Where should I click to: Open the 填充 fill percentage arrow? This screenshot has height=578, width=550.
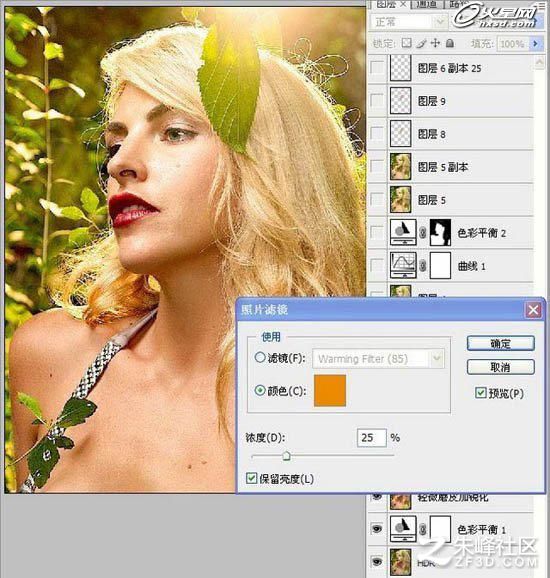[535, 43]
